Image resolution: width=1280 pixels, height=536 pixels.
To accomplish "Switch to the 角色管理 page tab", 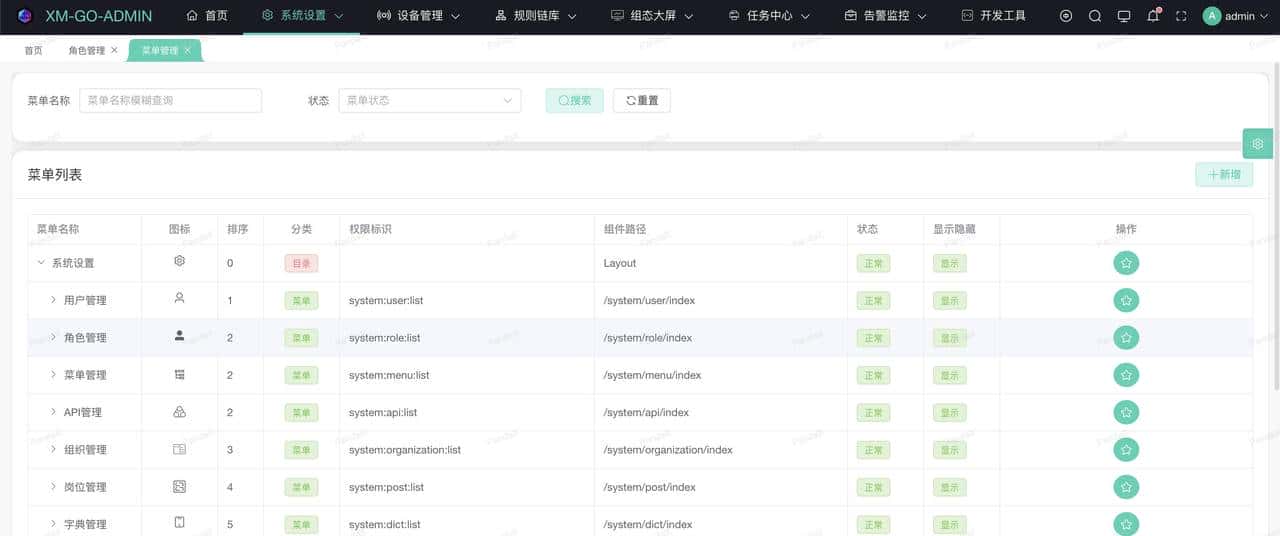I will (93, 50).
